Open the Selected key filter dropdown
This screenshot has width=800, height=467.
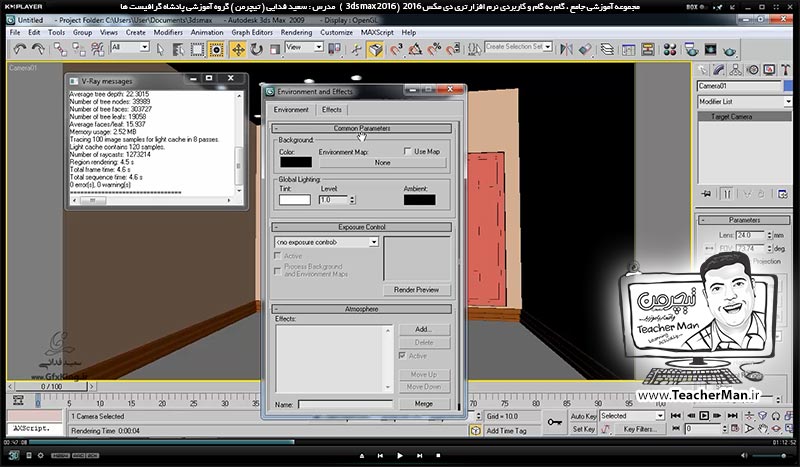coord(660,416)
